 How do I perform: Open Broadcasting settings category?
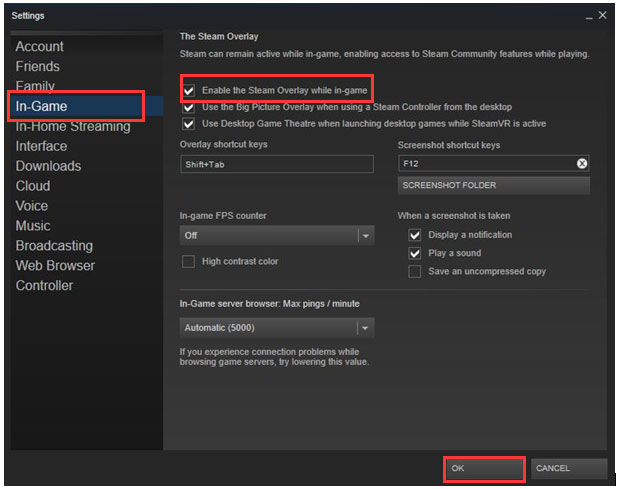(x=54, y=246)
